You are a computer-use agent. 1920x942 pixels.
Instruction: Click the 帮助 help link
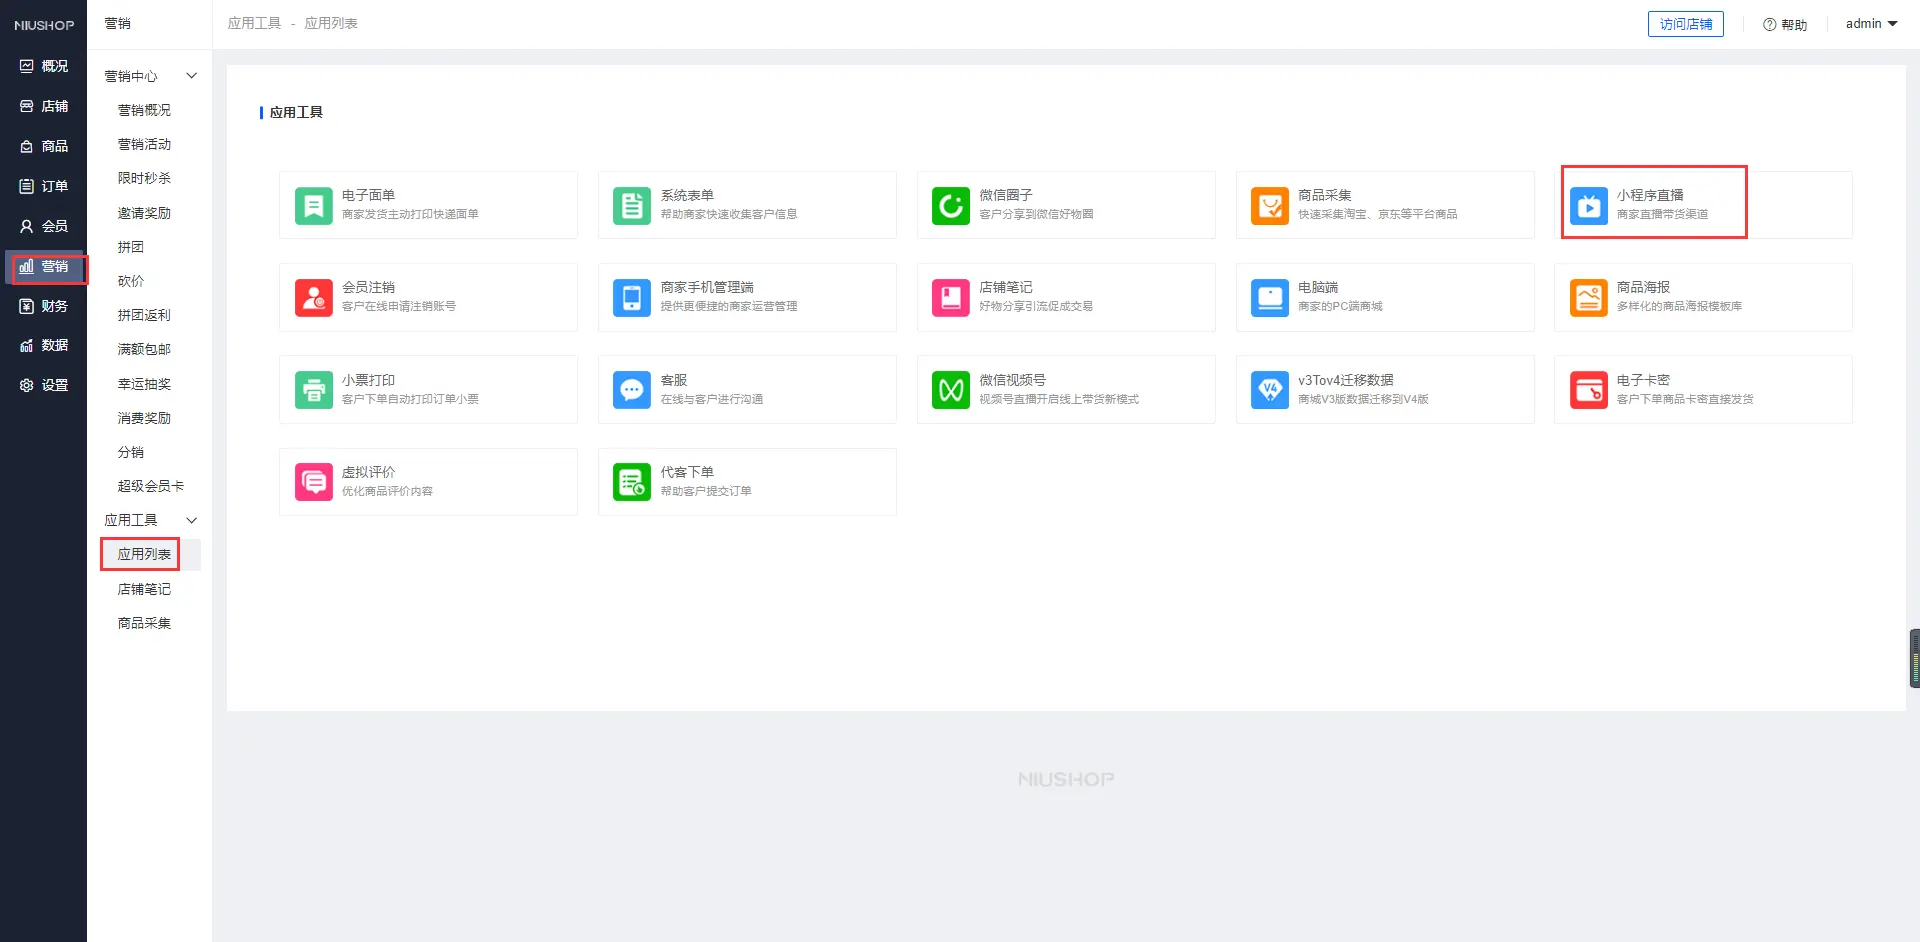coord(1785,25)
